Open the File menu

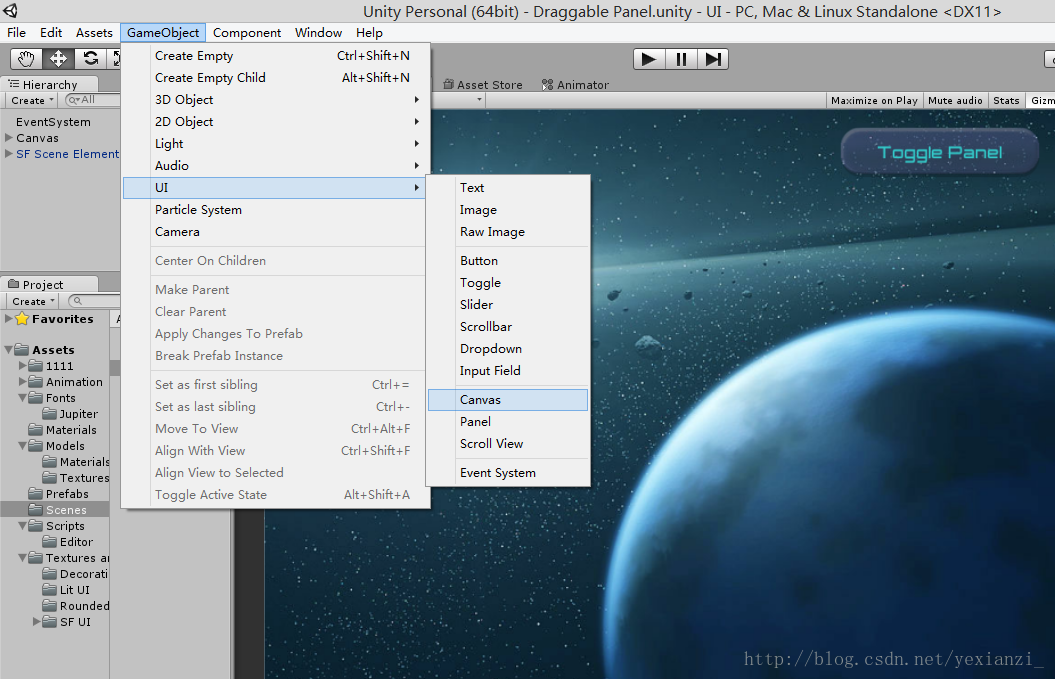point(16,32)
